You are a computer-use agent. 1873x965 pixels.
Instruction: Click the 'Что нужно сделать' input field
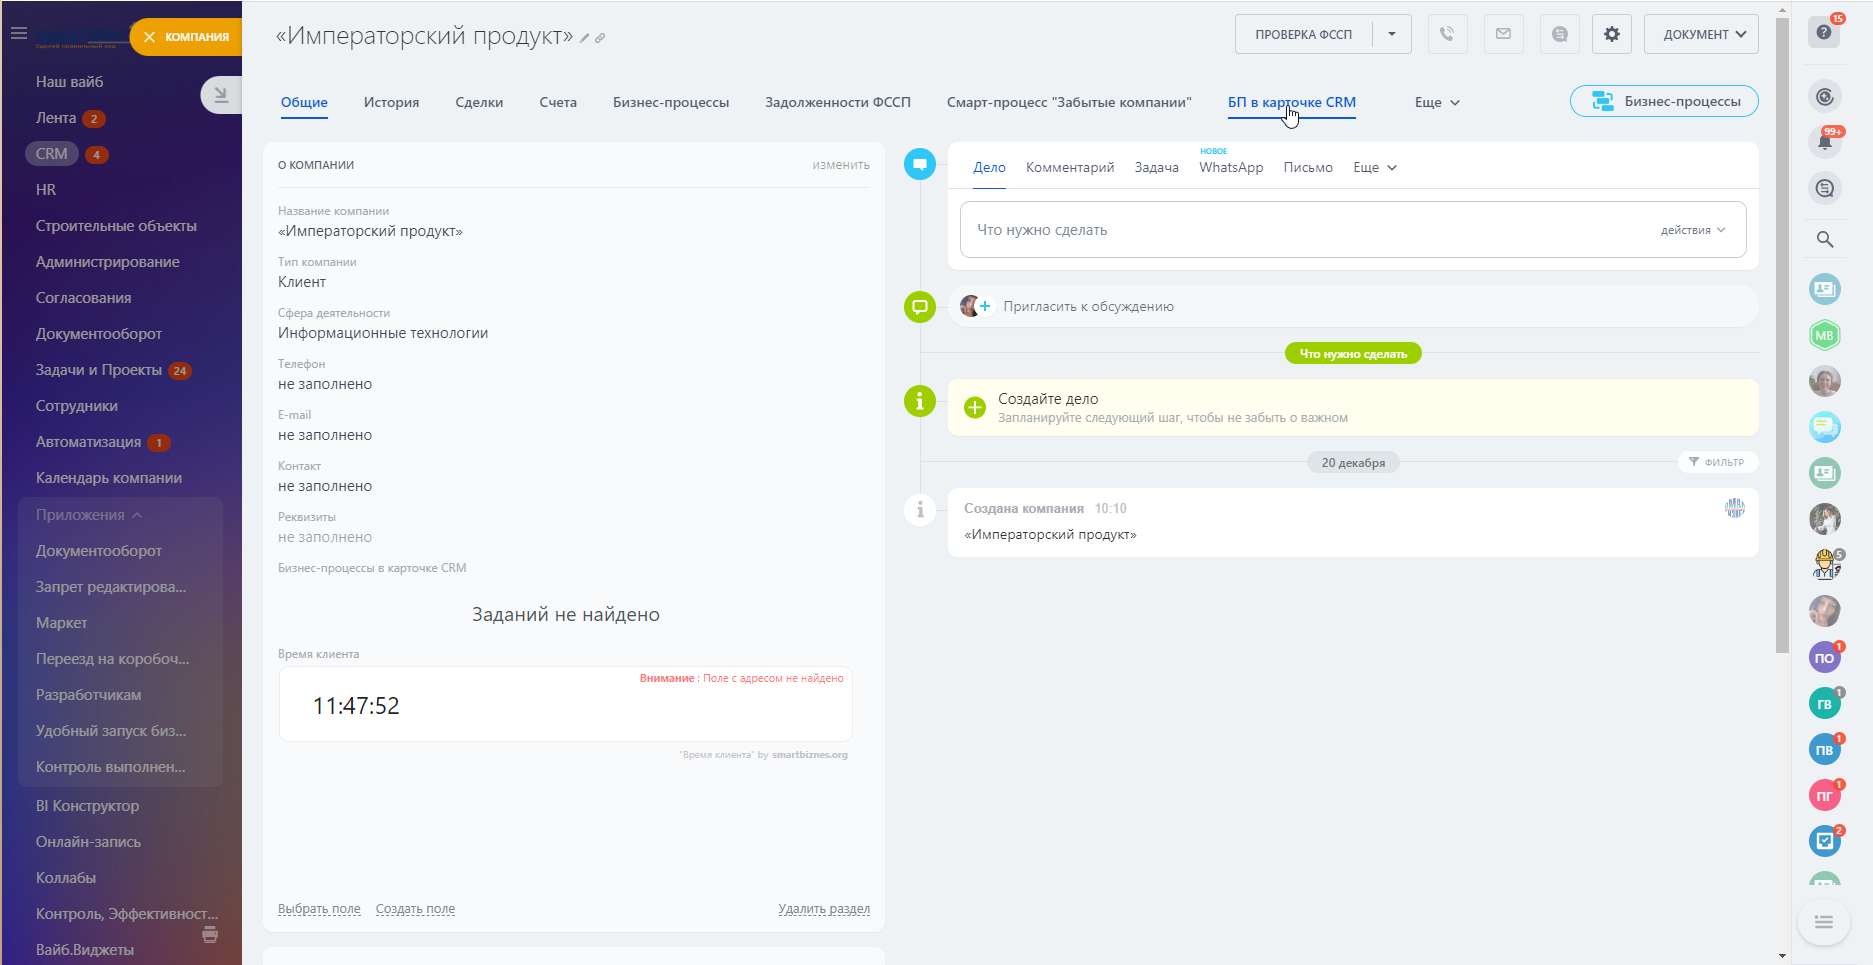[x=1300, y=230]
